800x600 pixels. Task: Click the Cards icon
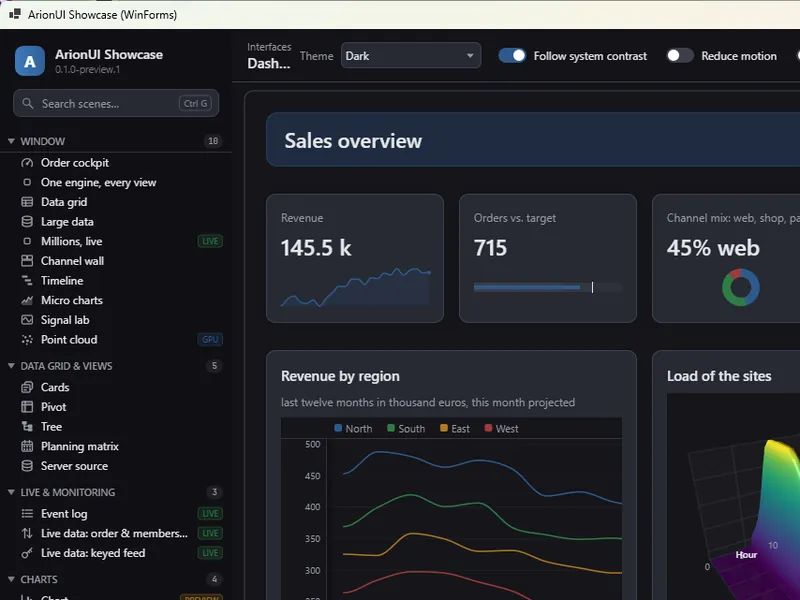27,387
